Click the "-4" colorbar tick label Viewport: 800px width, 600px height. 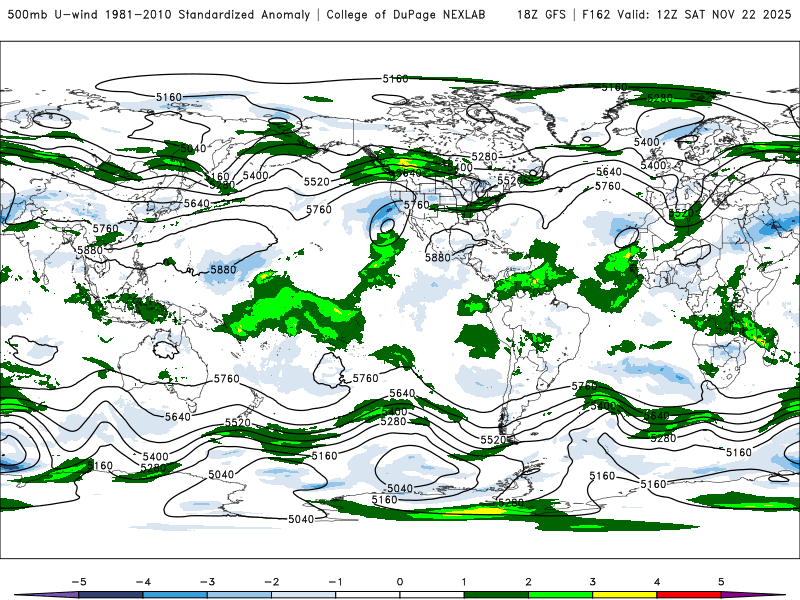tap(143, 582)
